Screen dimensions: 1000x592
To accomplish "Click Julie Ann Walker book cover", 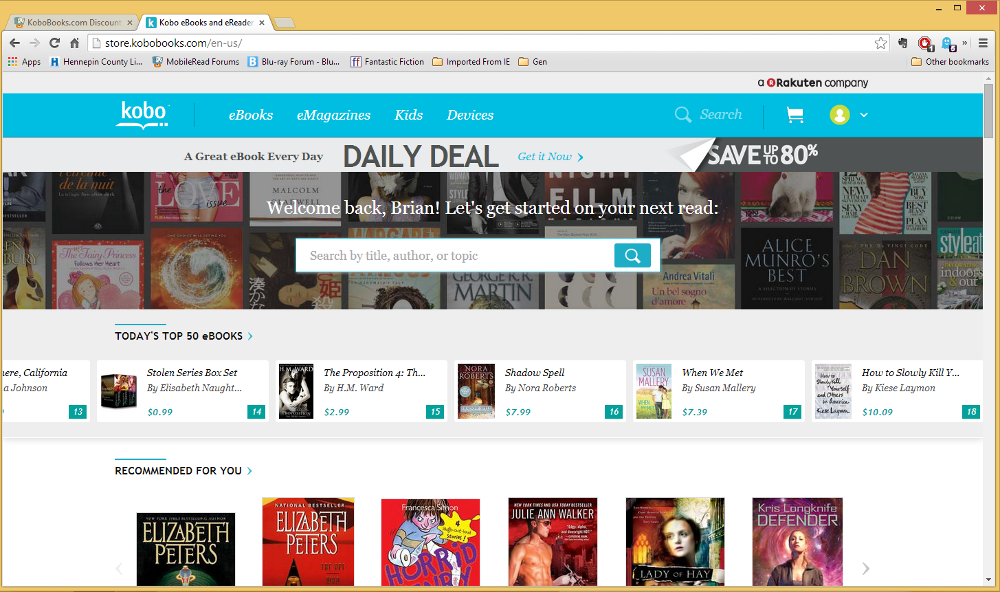I will point(553,542).
